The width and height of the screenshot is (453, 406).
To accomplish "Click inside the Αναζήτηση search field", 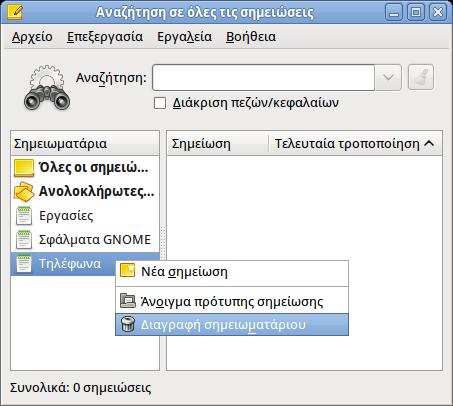I will pyautogui.click(x=263, y=77).
